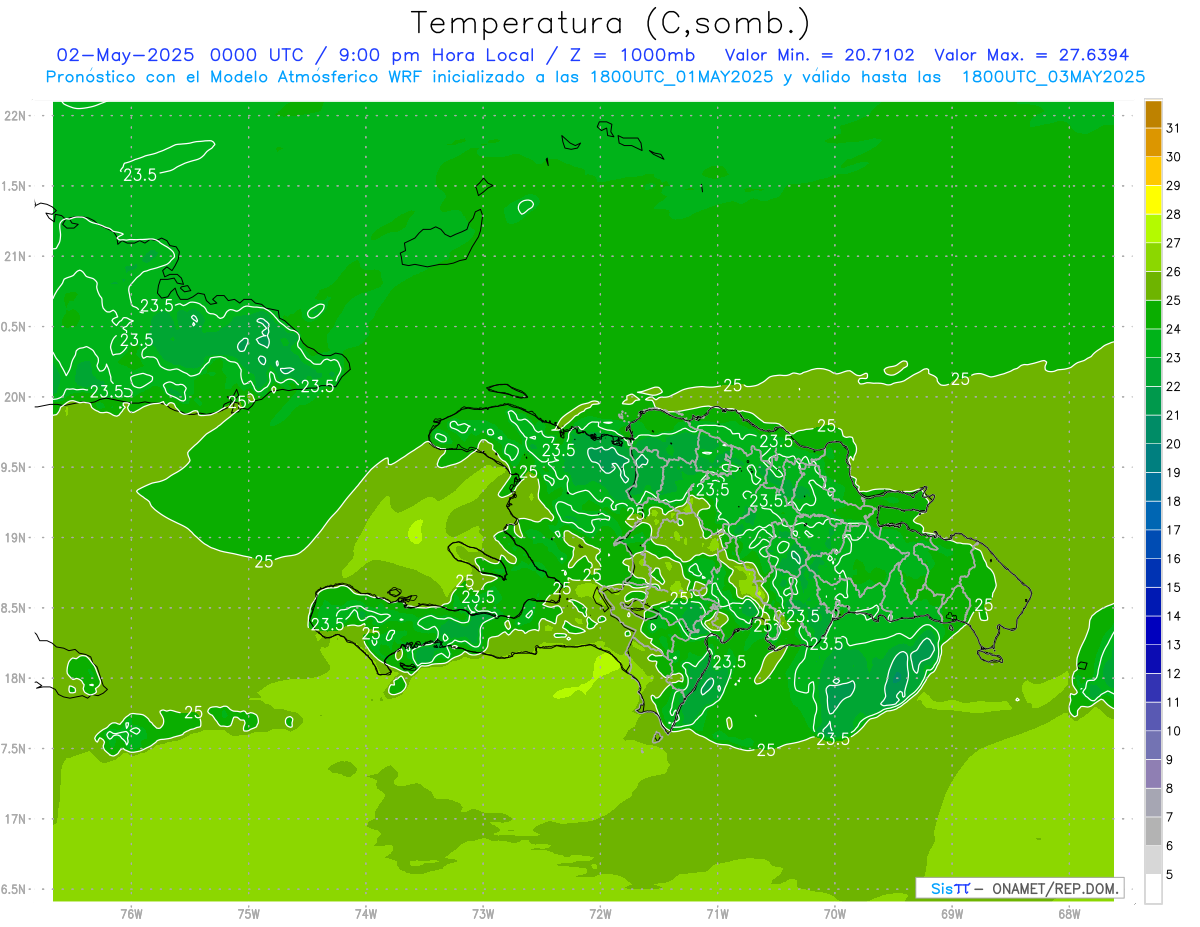This screenshot has width=1200, height=927.
Task: Click the '69W' longitude axis label
Action: click(952, 914)
